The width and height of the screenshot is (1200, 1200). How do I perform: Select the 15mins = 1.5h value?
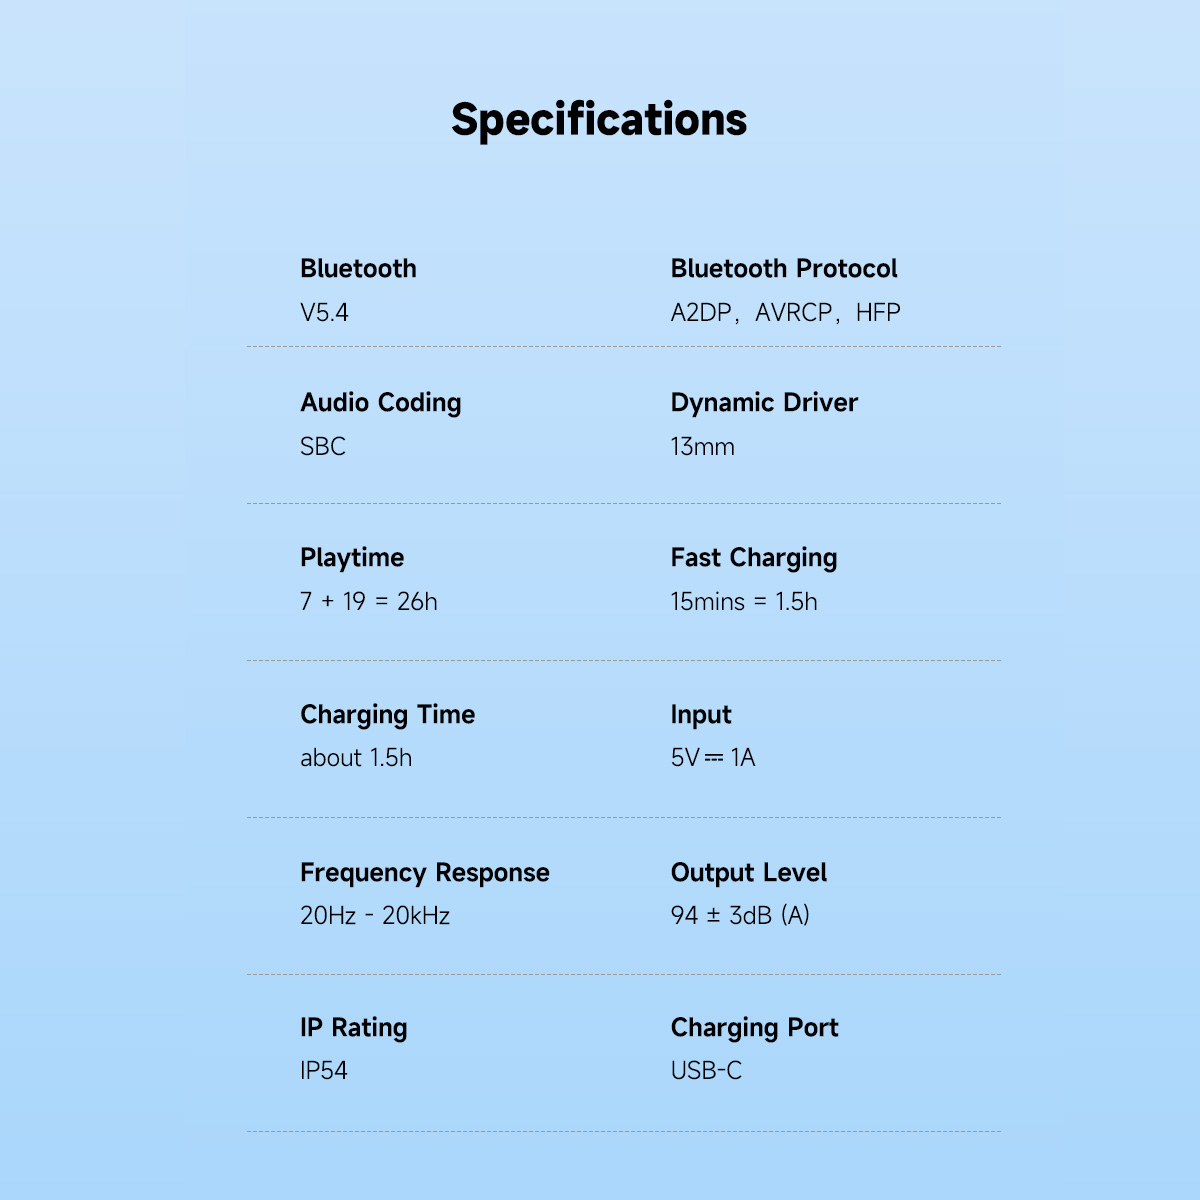pyautogui.click(x=743, y=602)
